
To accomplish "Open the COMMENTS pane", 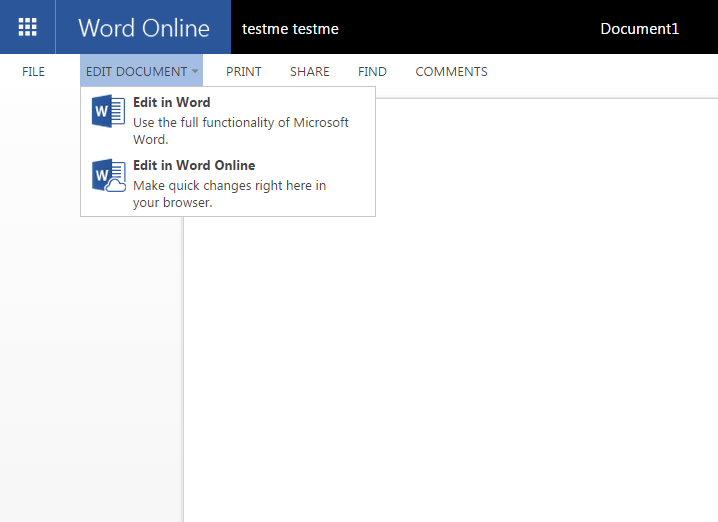I will tap(451, 71).
